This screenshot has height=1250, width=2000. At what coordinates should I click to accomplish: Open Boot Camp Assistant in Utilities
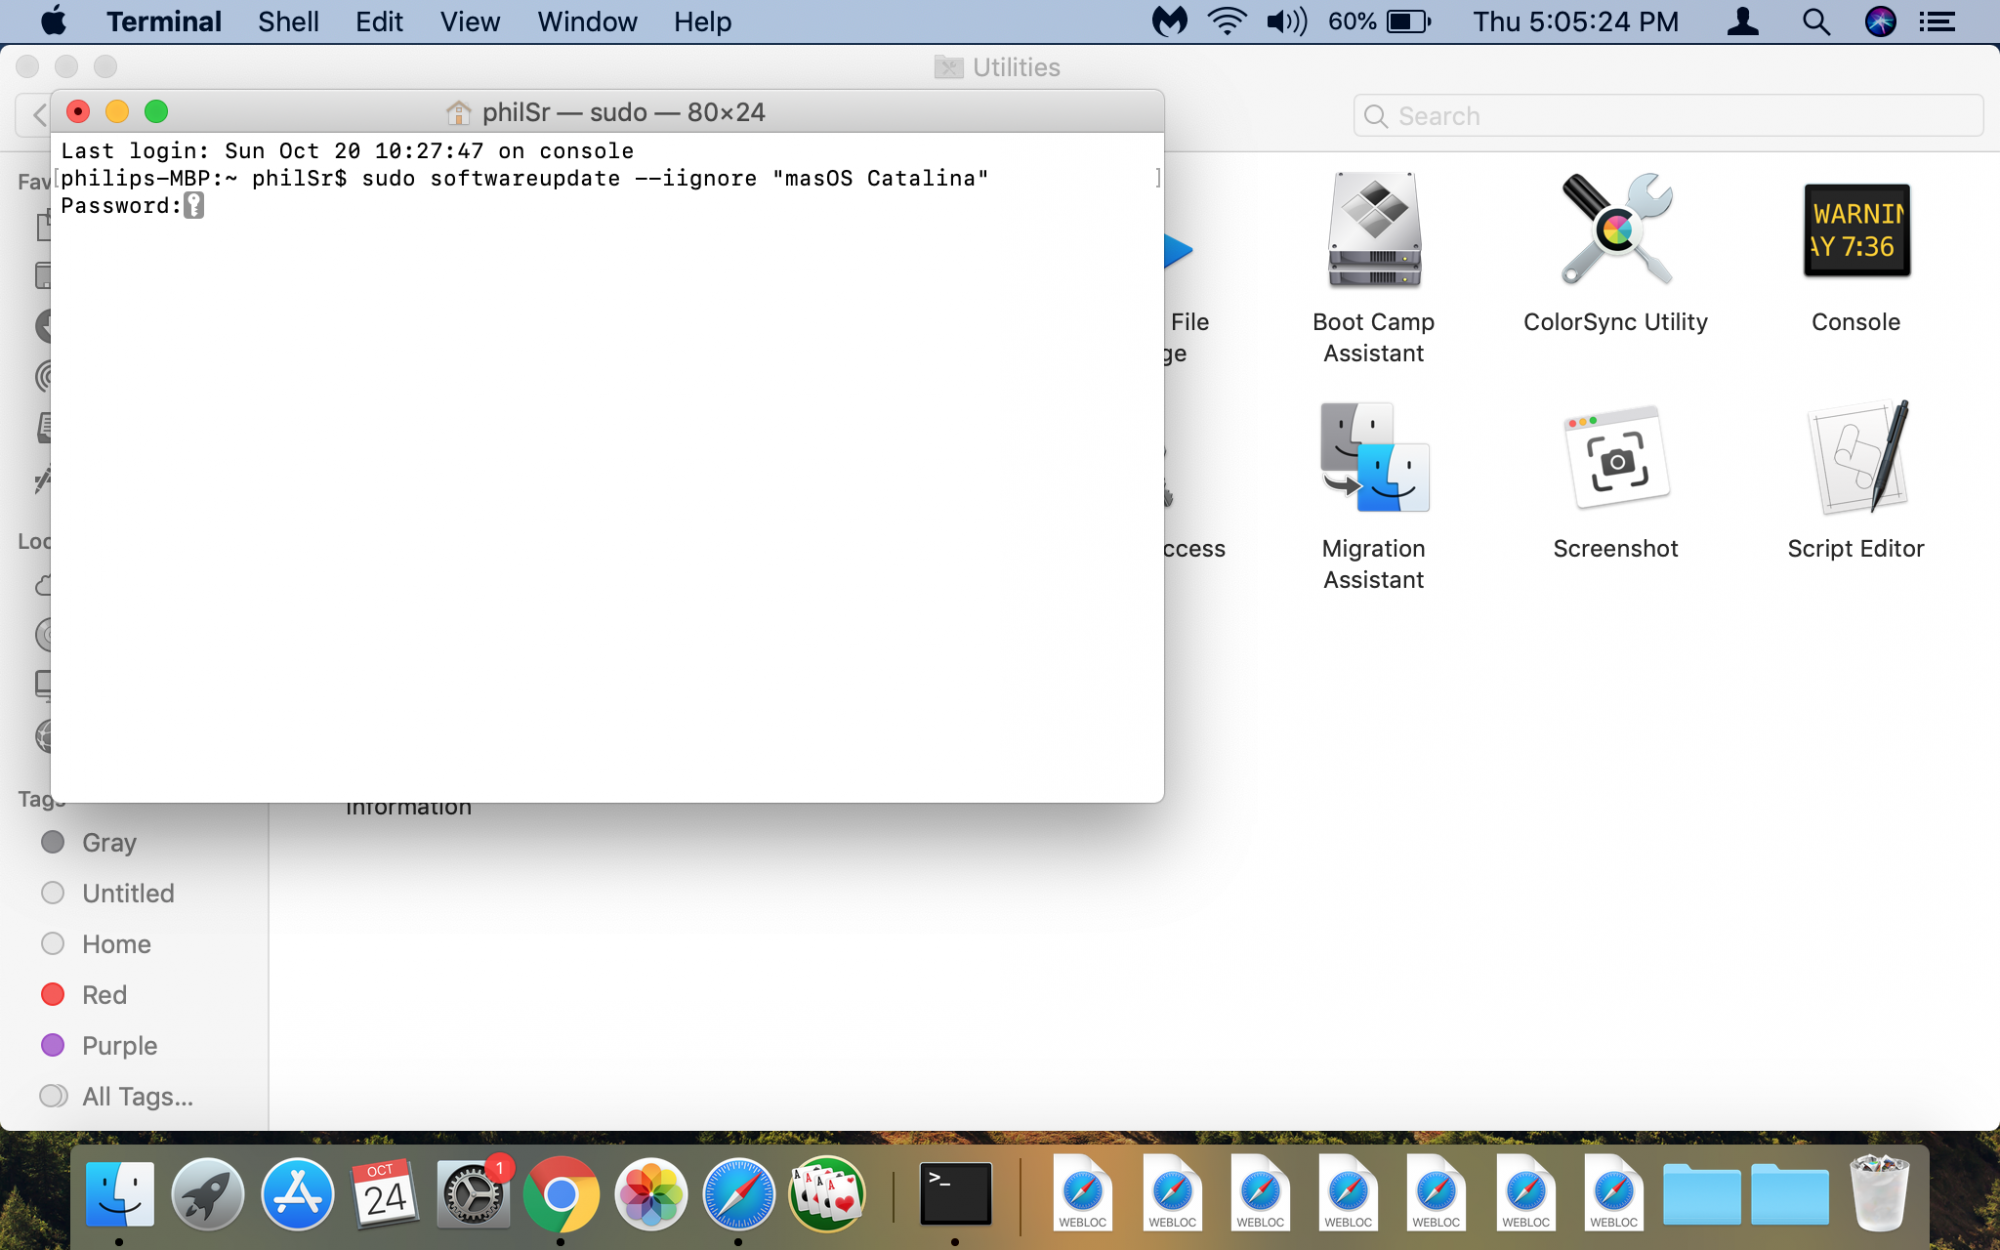click(1374, 230)
